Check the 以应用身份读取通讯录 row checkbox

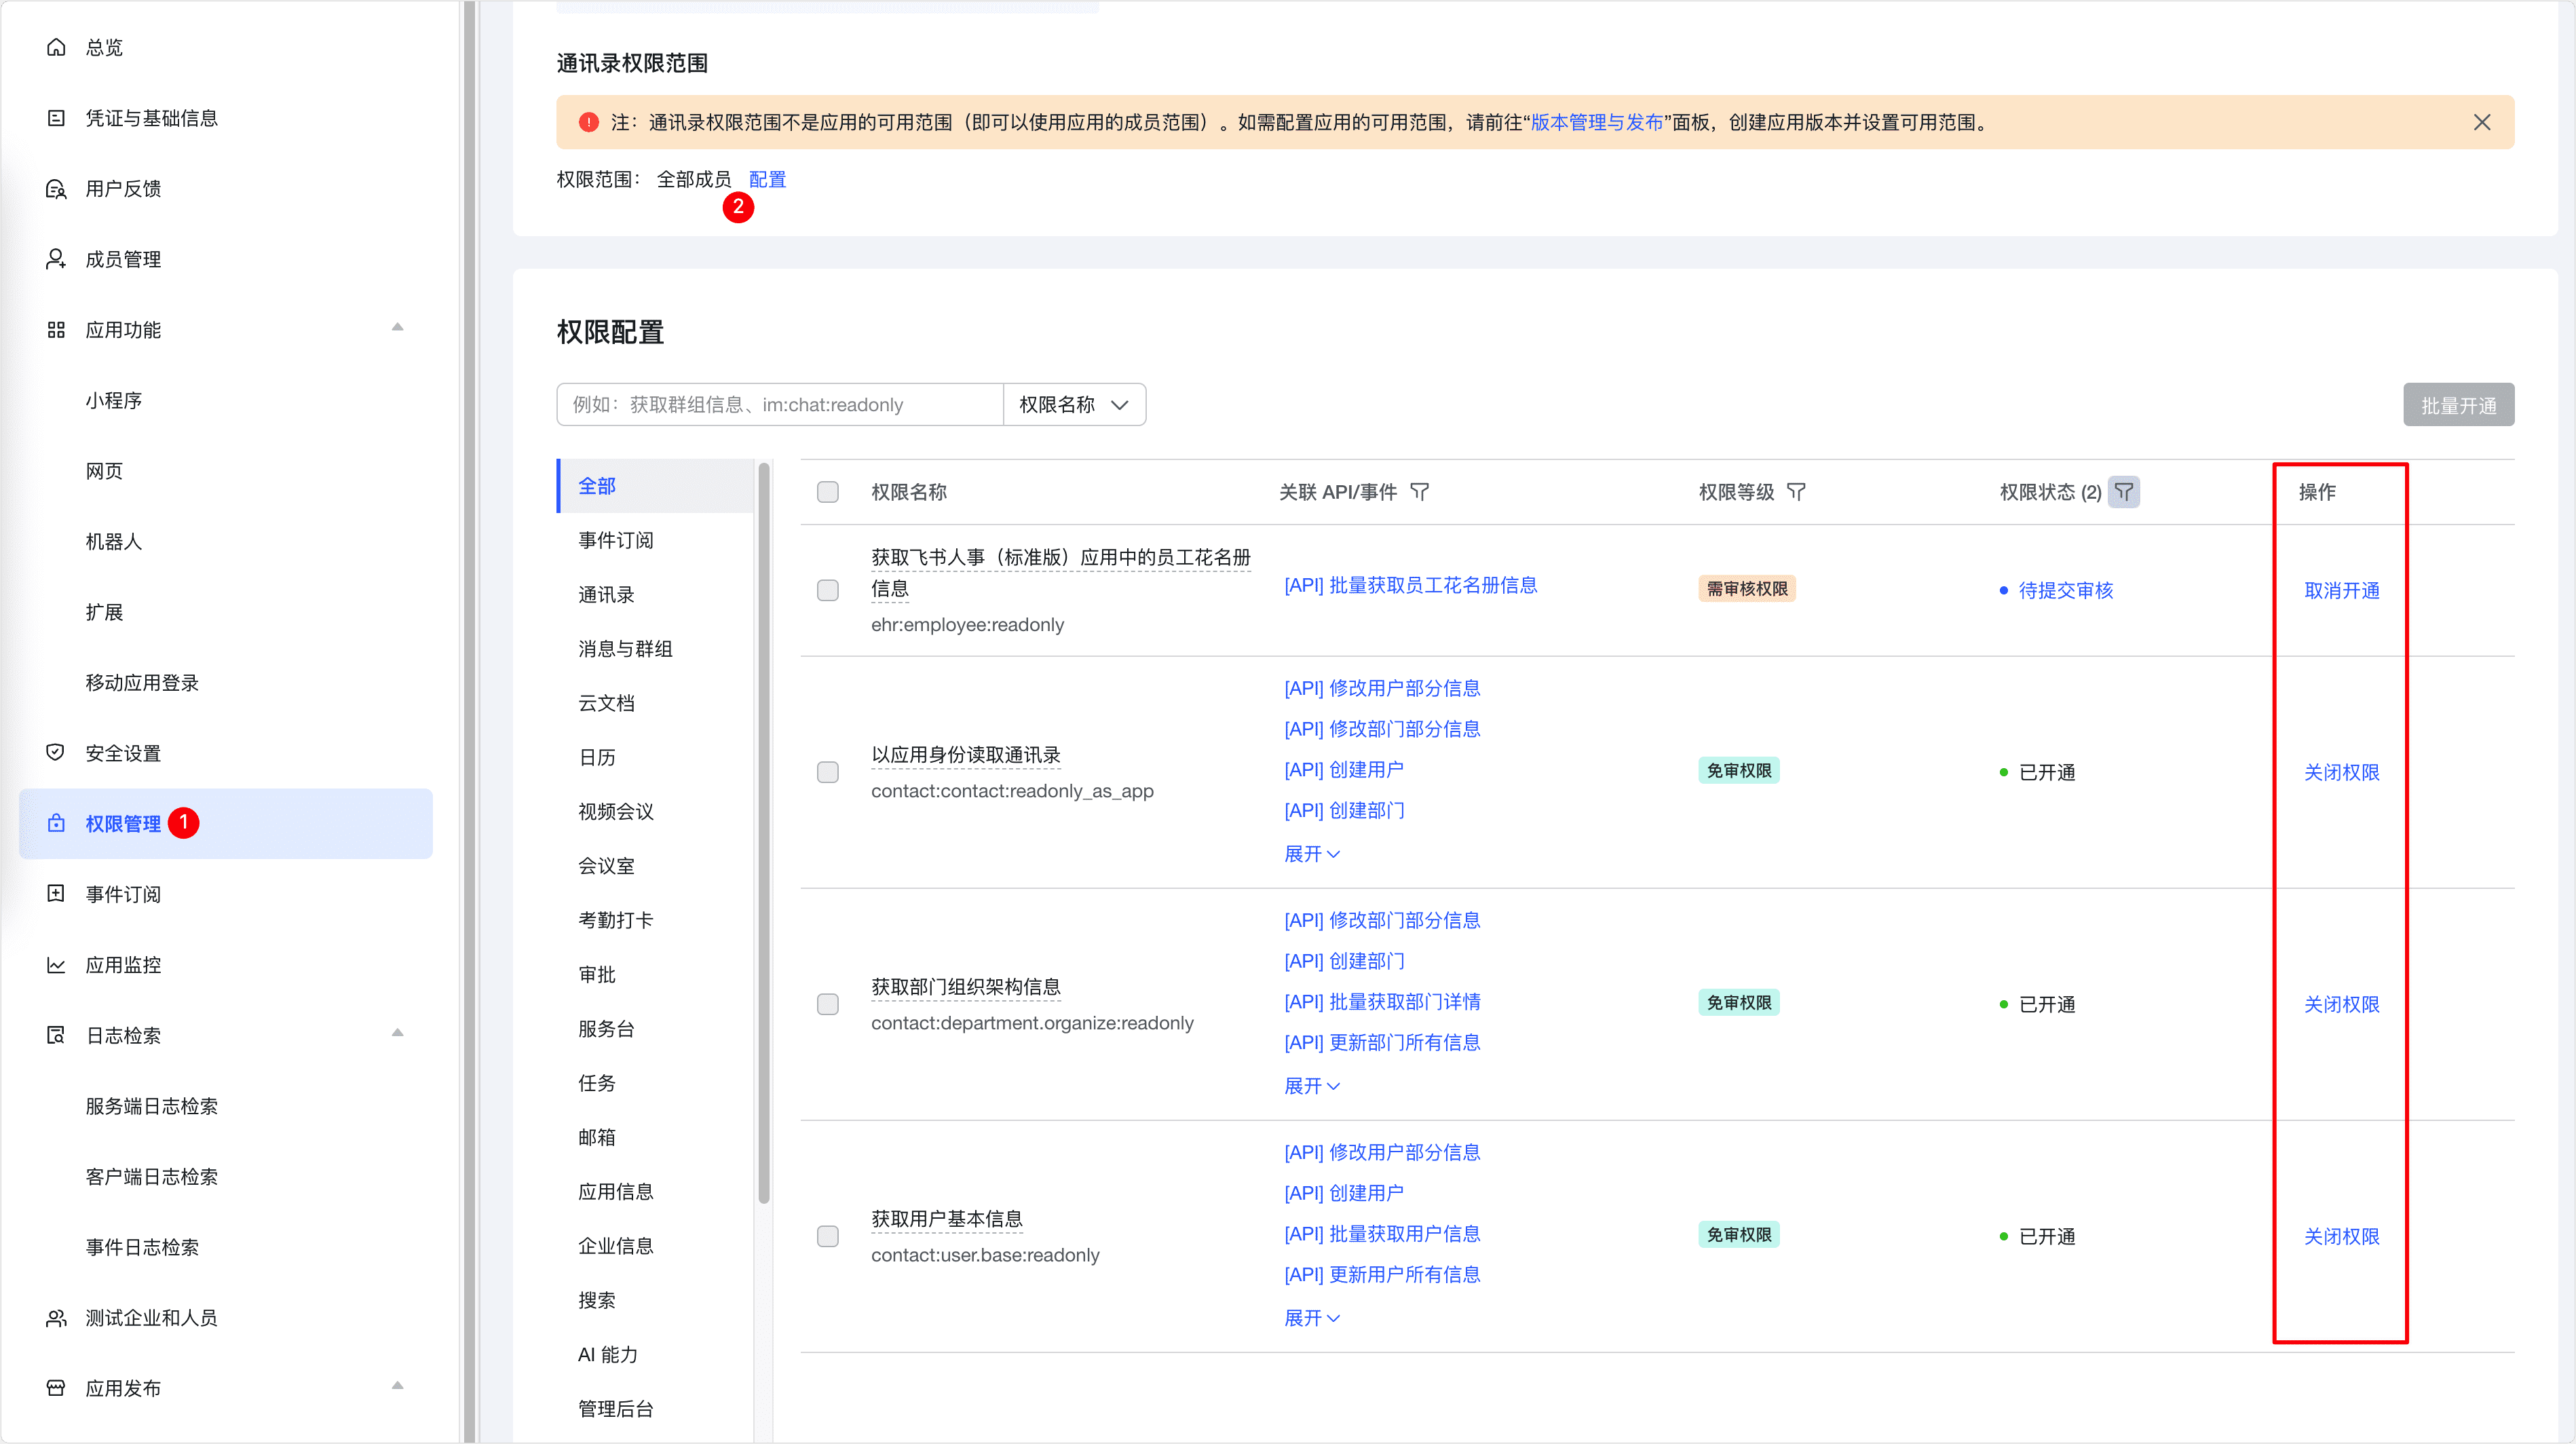click(x=828, y=772)
